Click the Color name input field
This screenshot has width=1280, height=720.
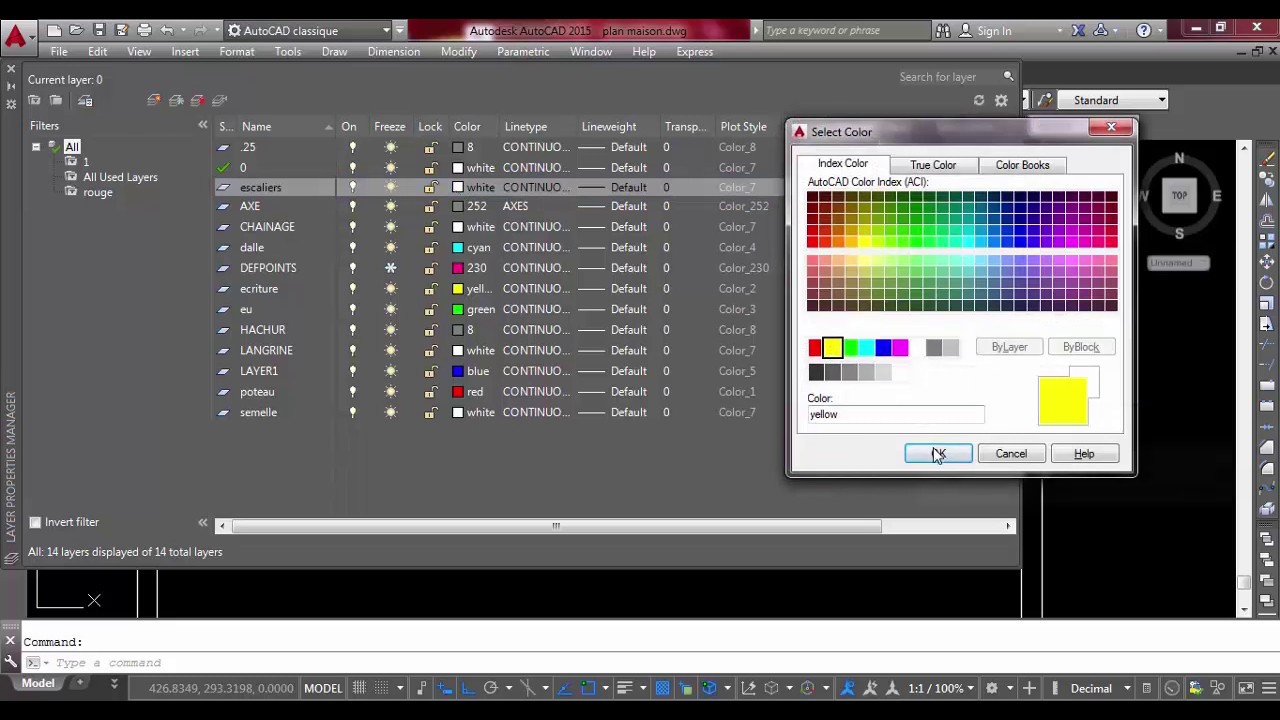point(896,414)
